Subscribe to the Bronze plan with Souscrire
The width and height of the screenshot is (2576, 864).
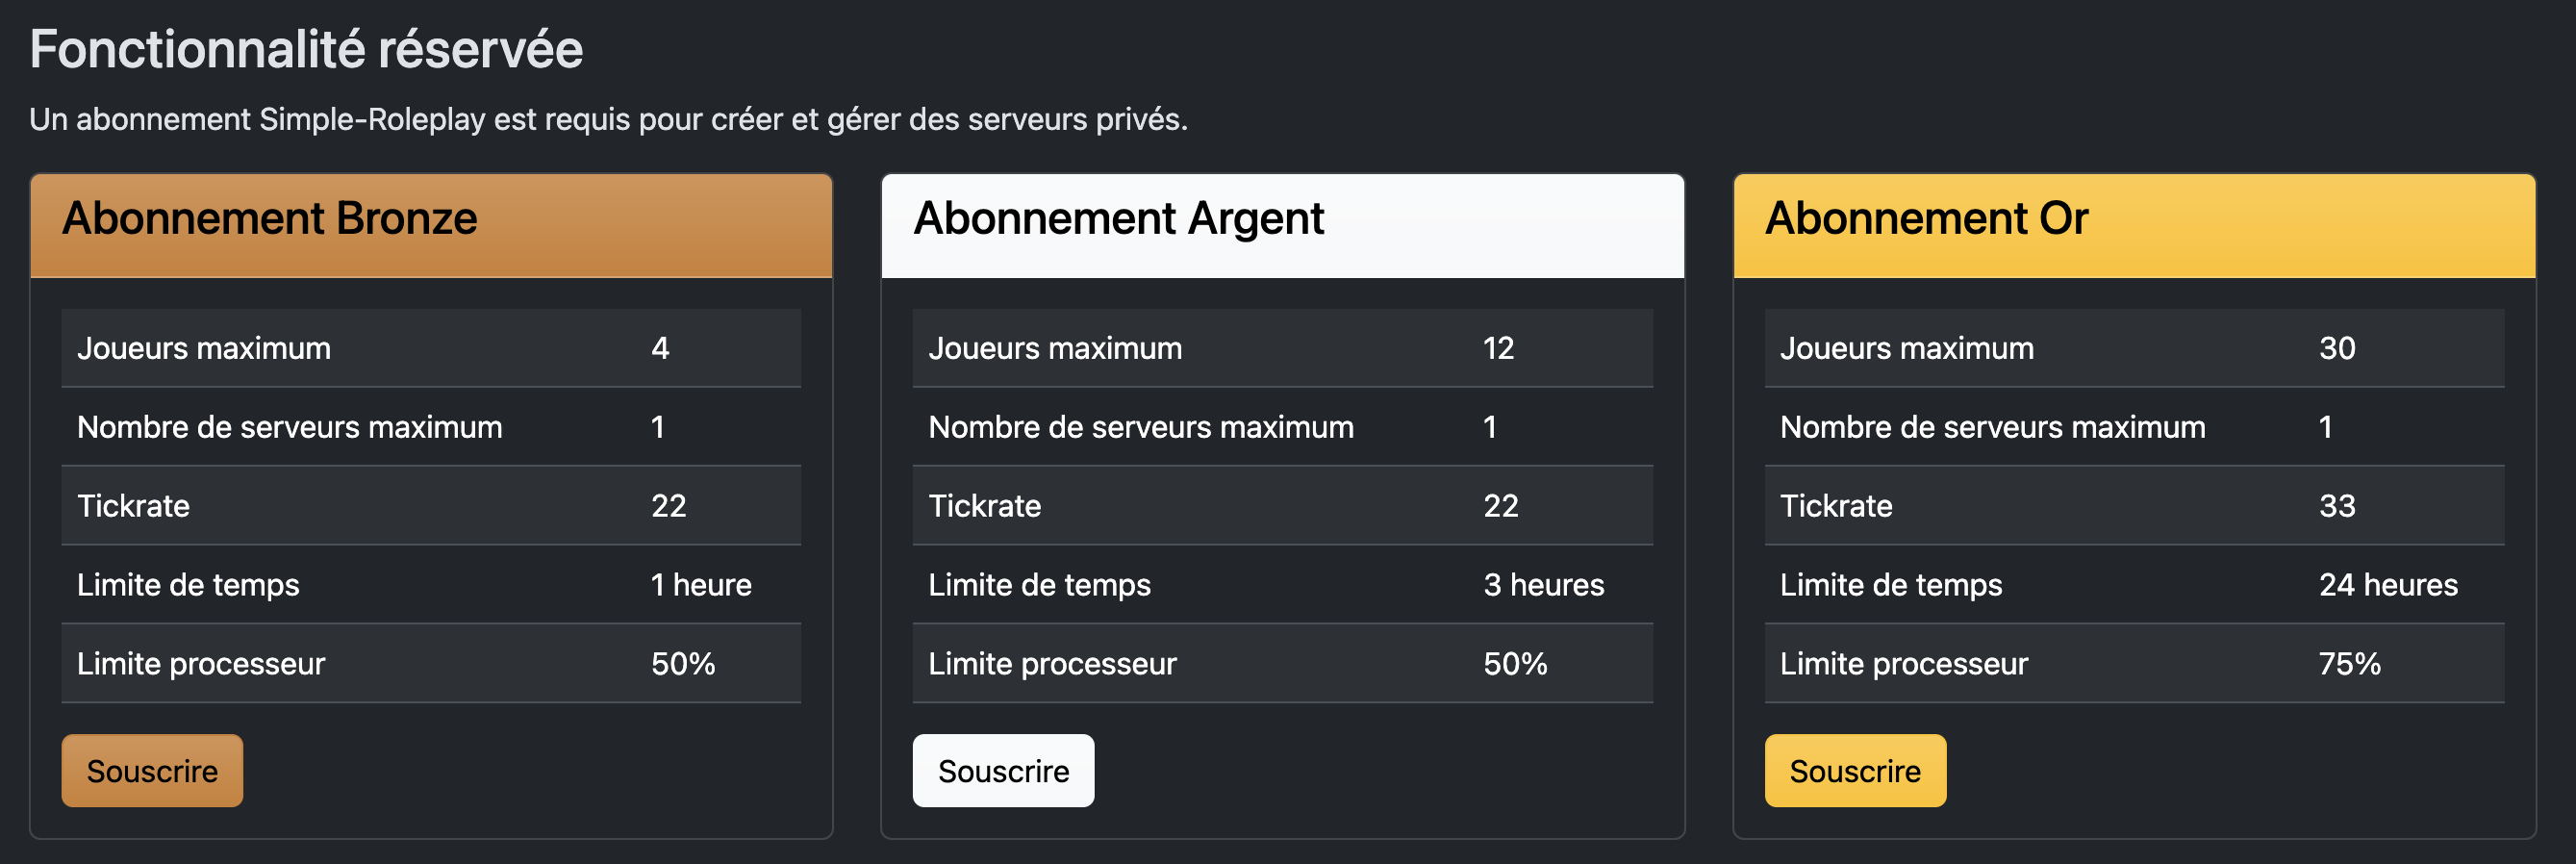coord(152,771)
